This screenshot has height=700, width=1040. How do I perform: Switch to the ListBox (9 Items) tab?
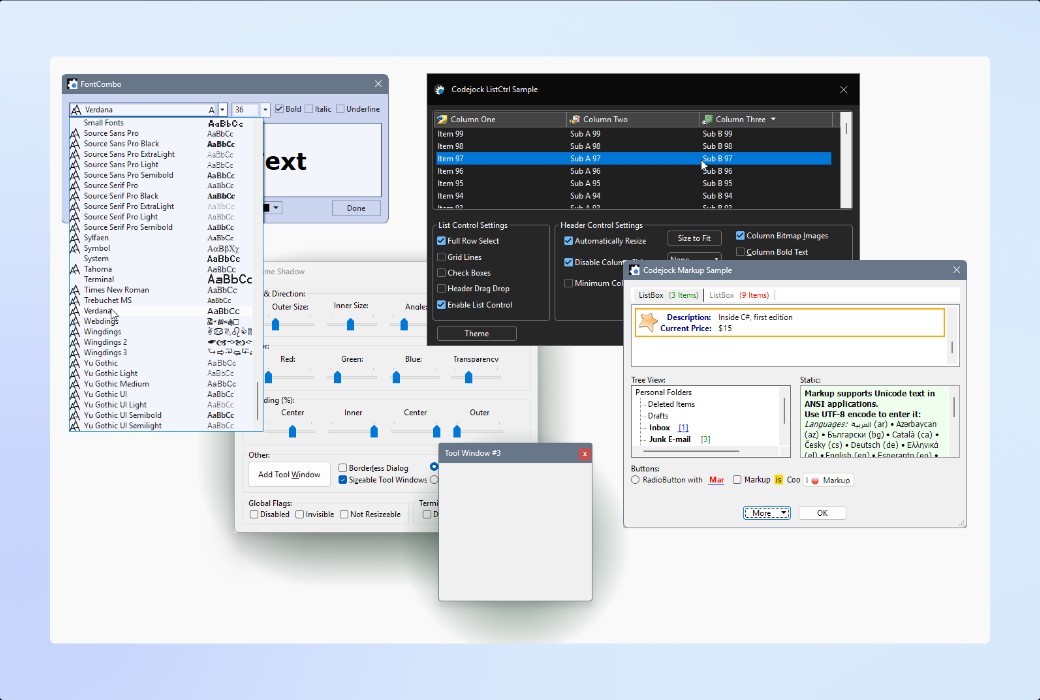pyautogui.click(x=739, y=295)
